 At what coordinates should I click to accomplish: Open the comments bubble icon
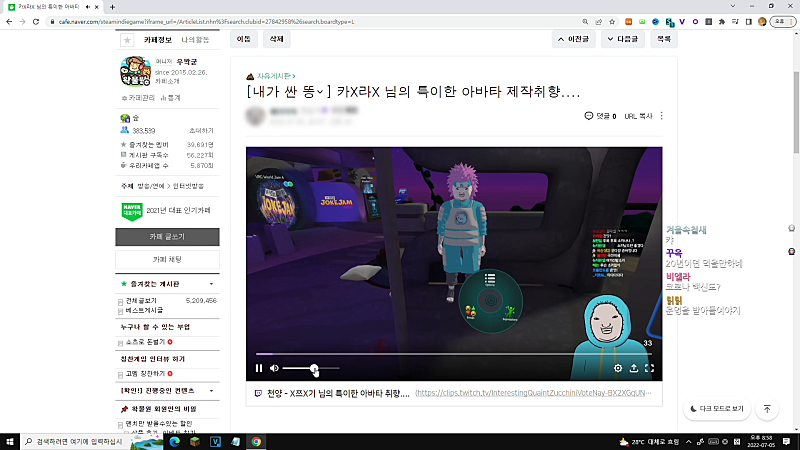point(589,116)
